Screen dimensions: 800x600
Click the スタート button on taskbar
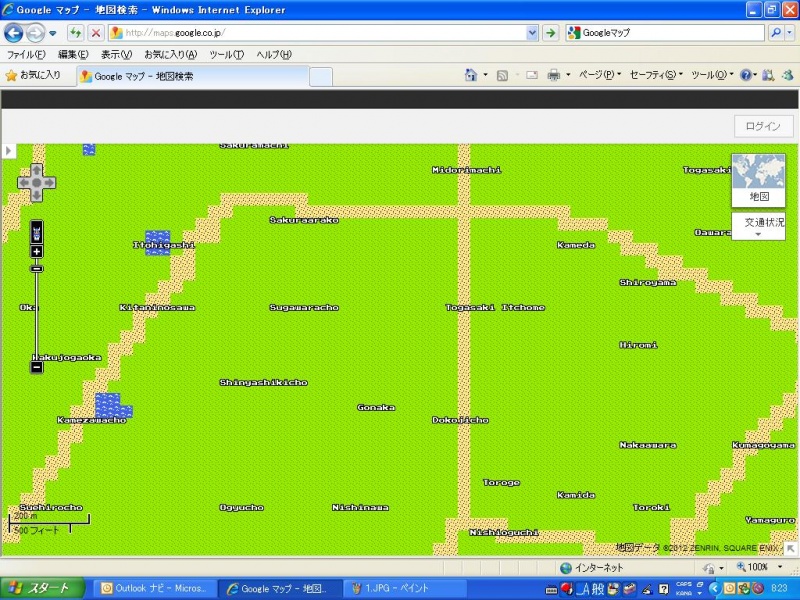(x=42, y=588)
